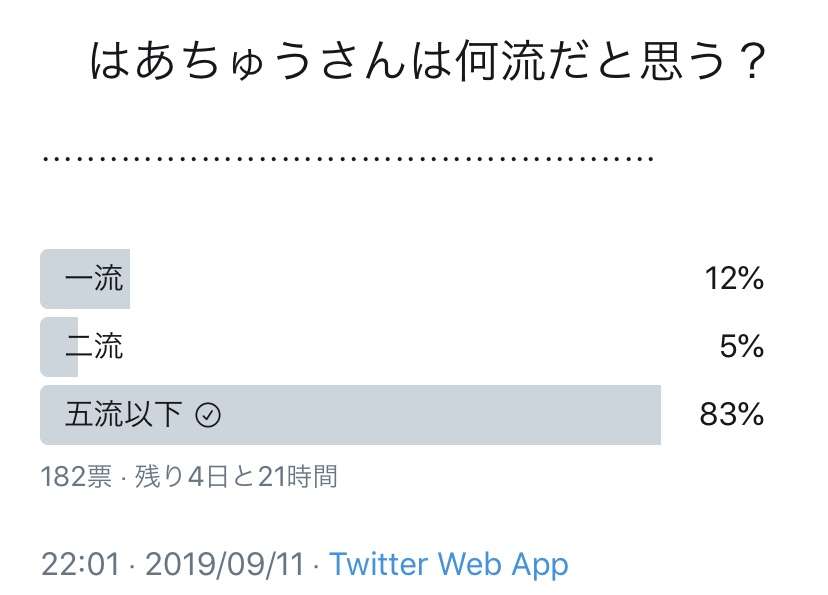The height and width of the screenshot is (595, 828).
Task: Select the 一流 poll option label
Action: click(x=94, y=278)
